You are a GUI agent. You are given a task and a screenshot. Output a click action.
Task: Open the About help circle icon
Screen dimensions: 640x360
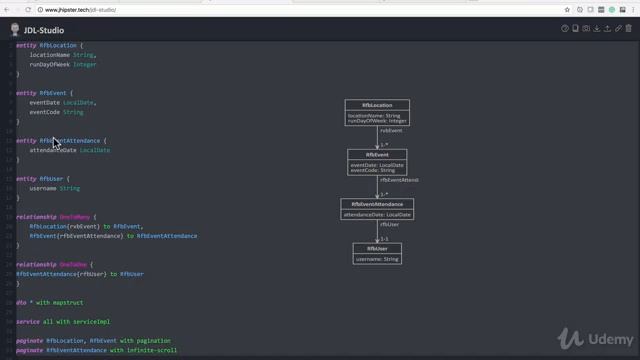(564, 28)
